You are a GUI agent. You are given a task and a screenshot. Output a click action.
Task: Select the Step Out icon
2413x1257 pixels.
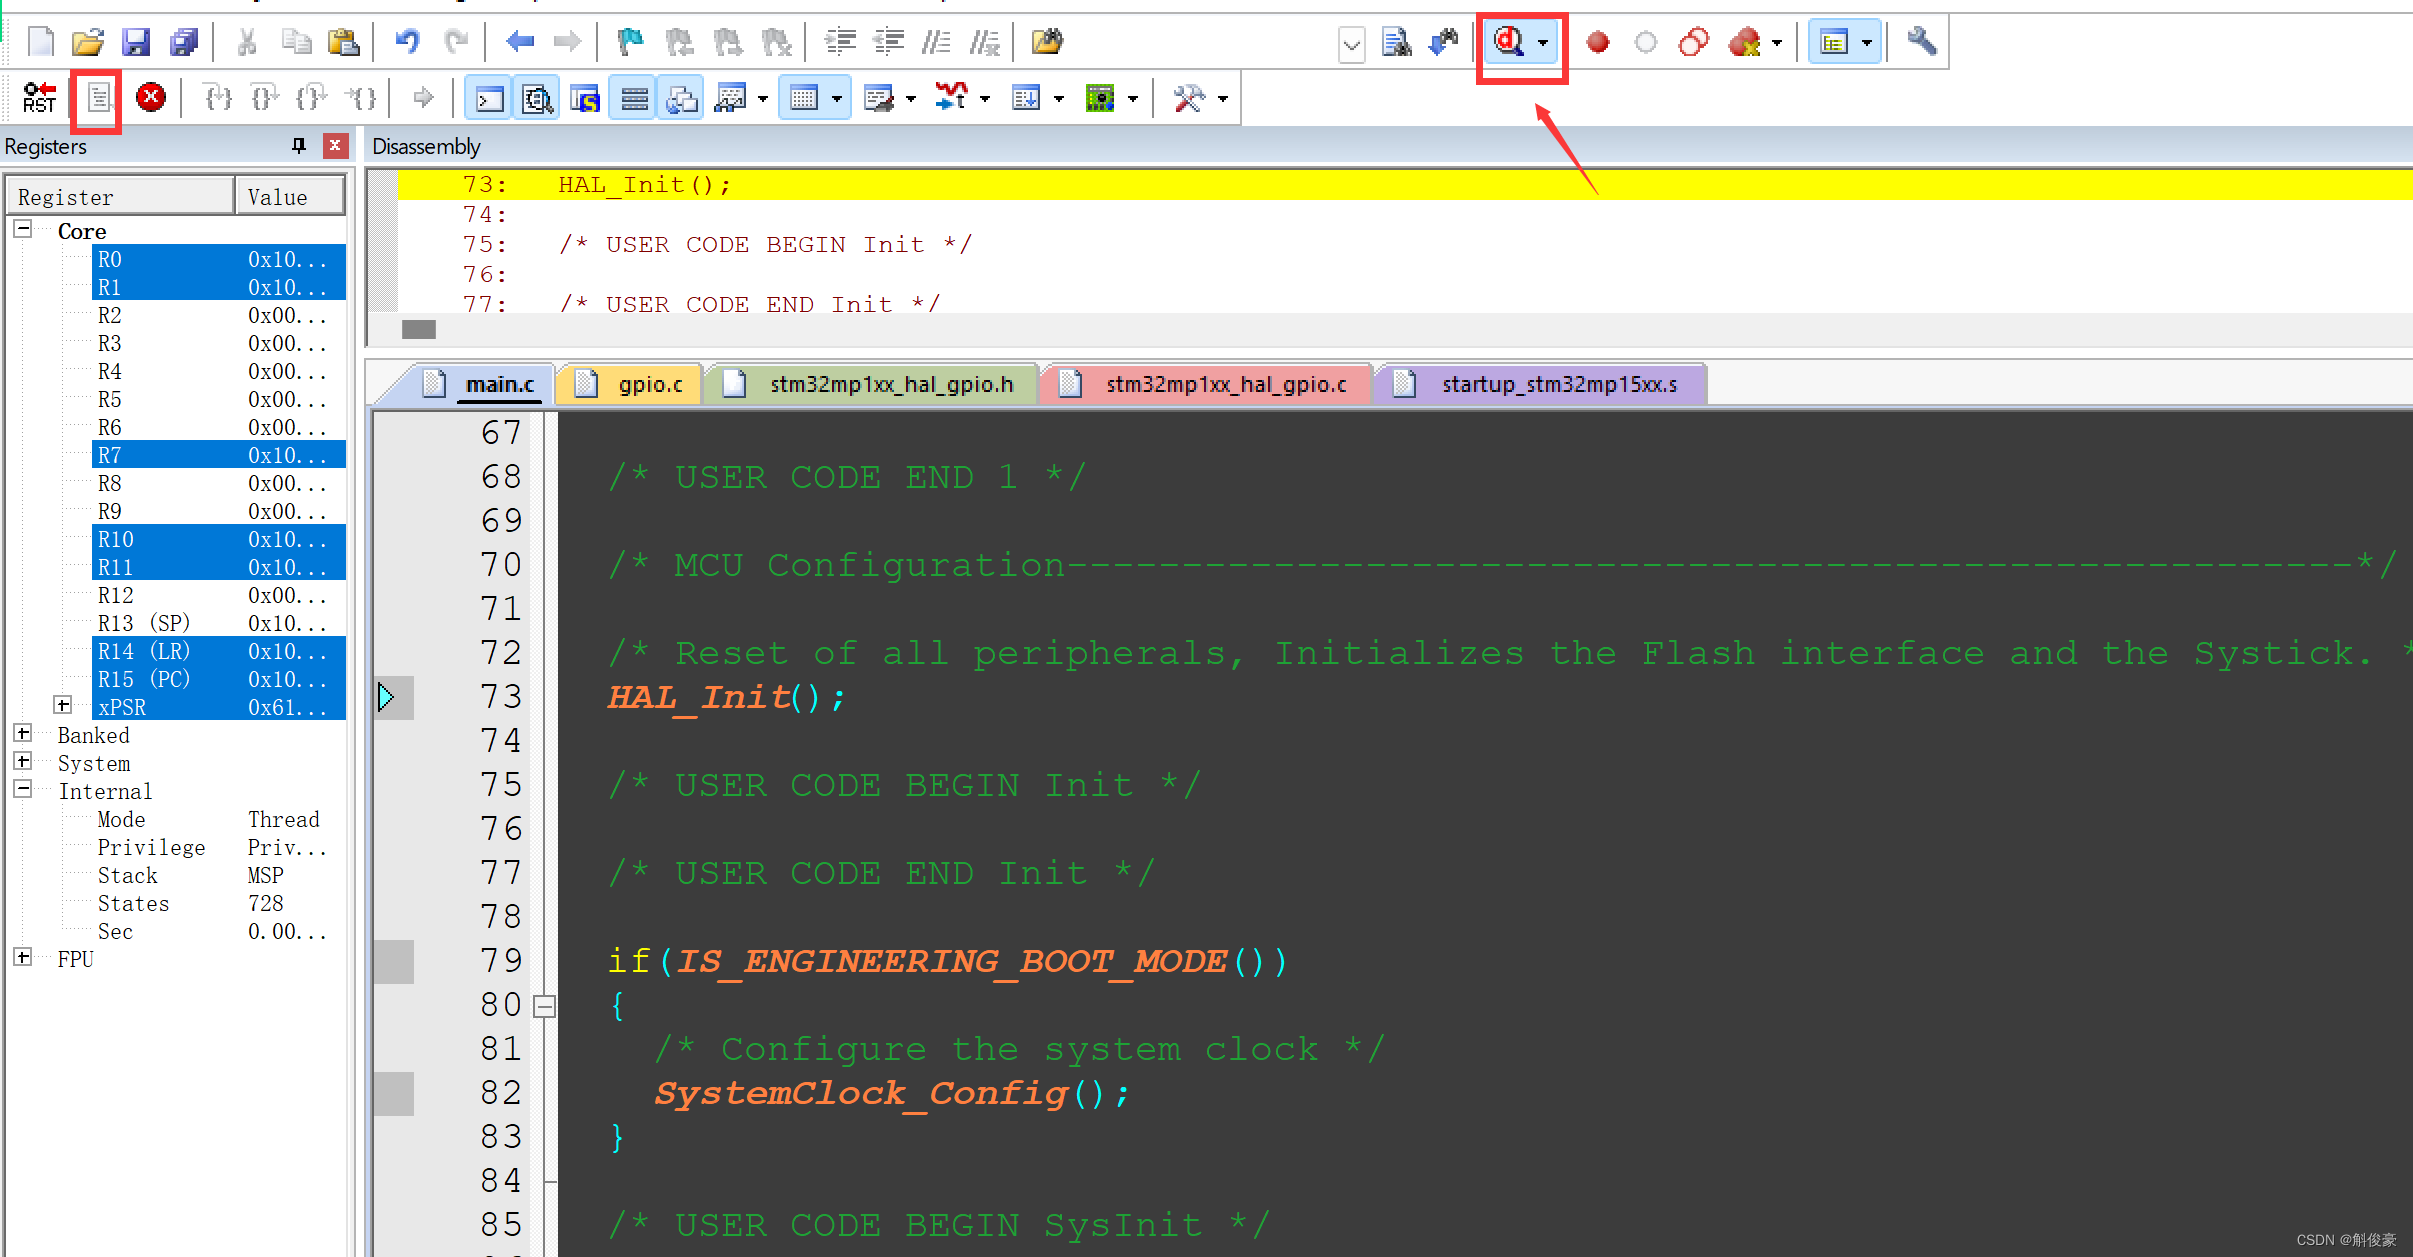click(312, 97)
